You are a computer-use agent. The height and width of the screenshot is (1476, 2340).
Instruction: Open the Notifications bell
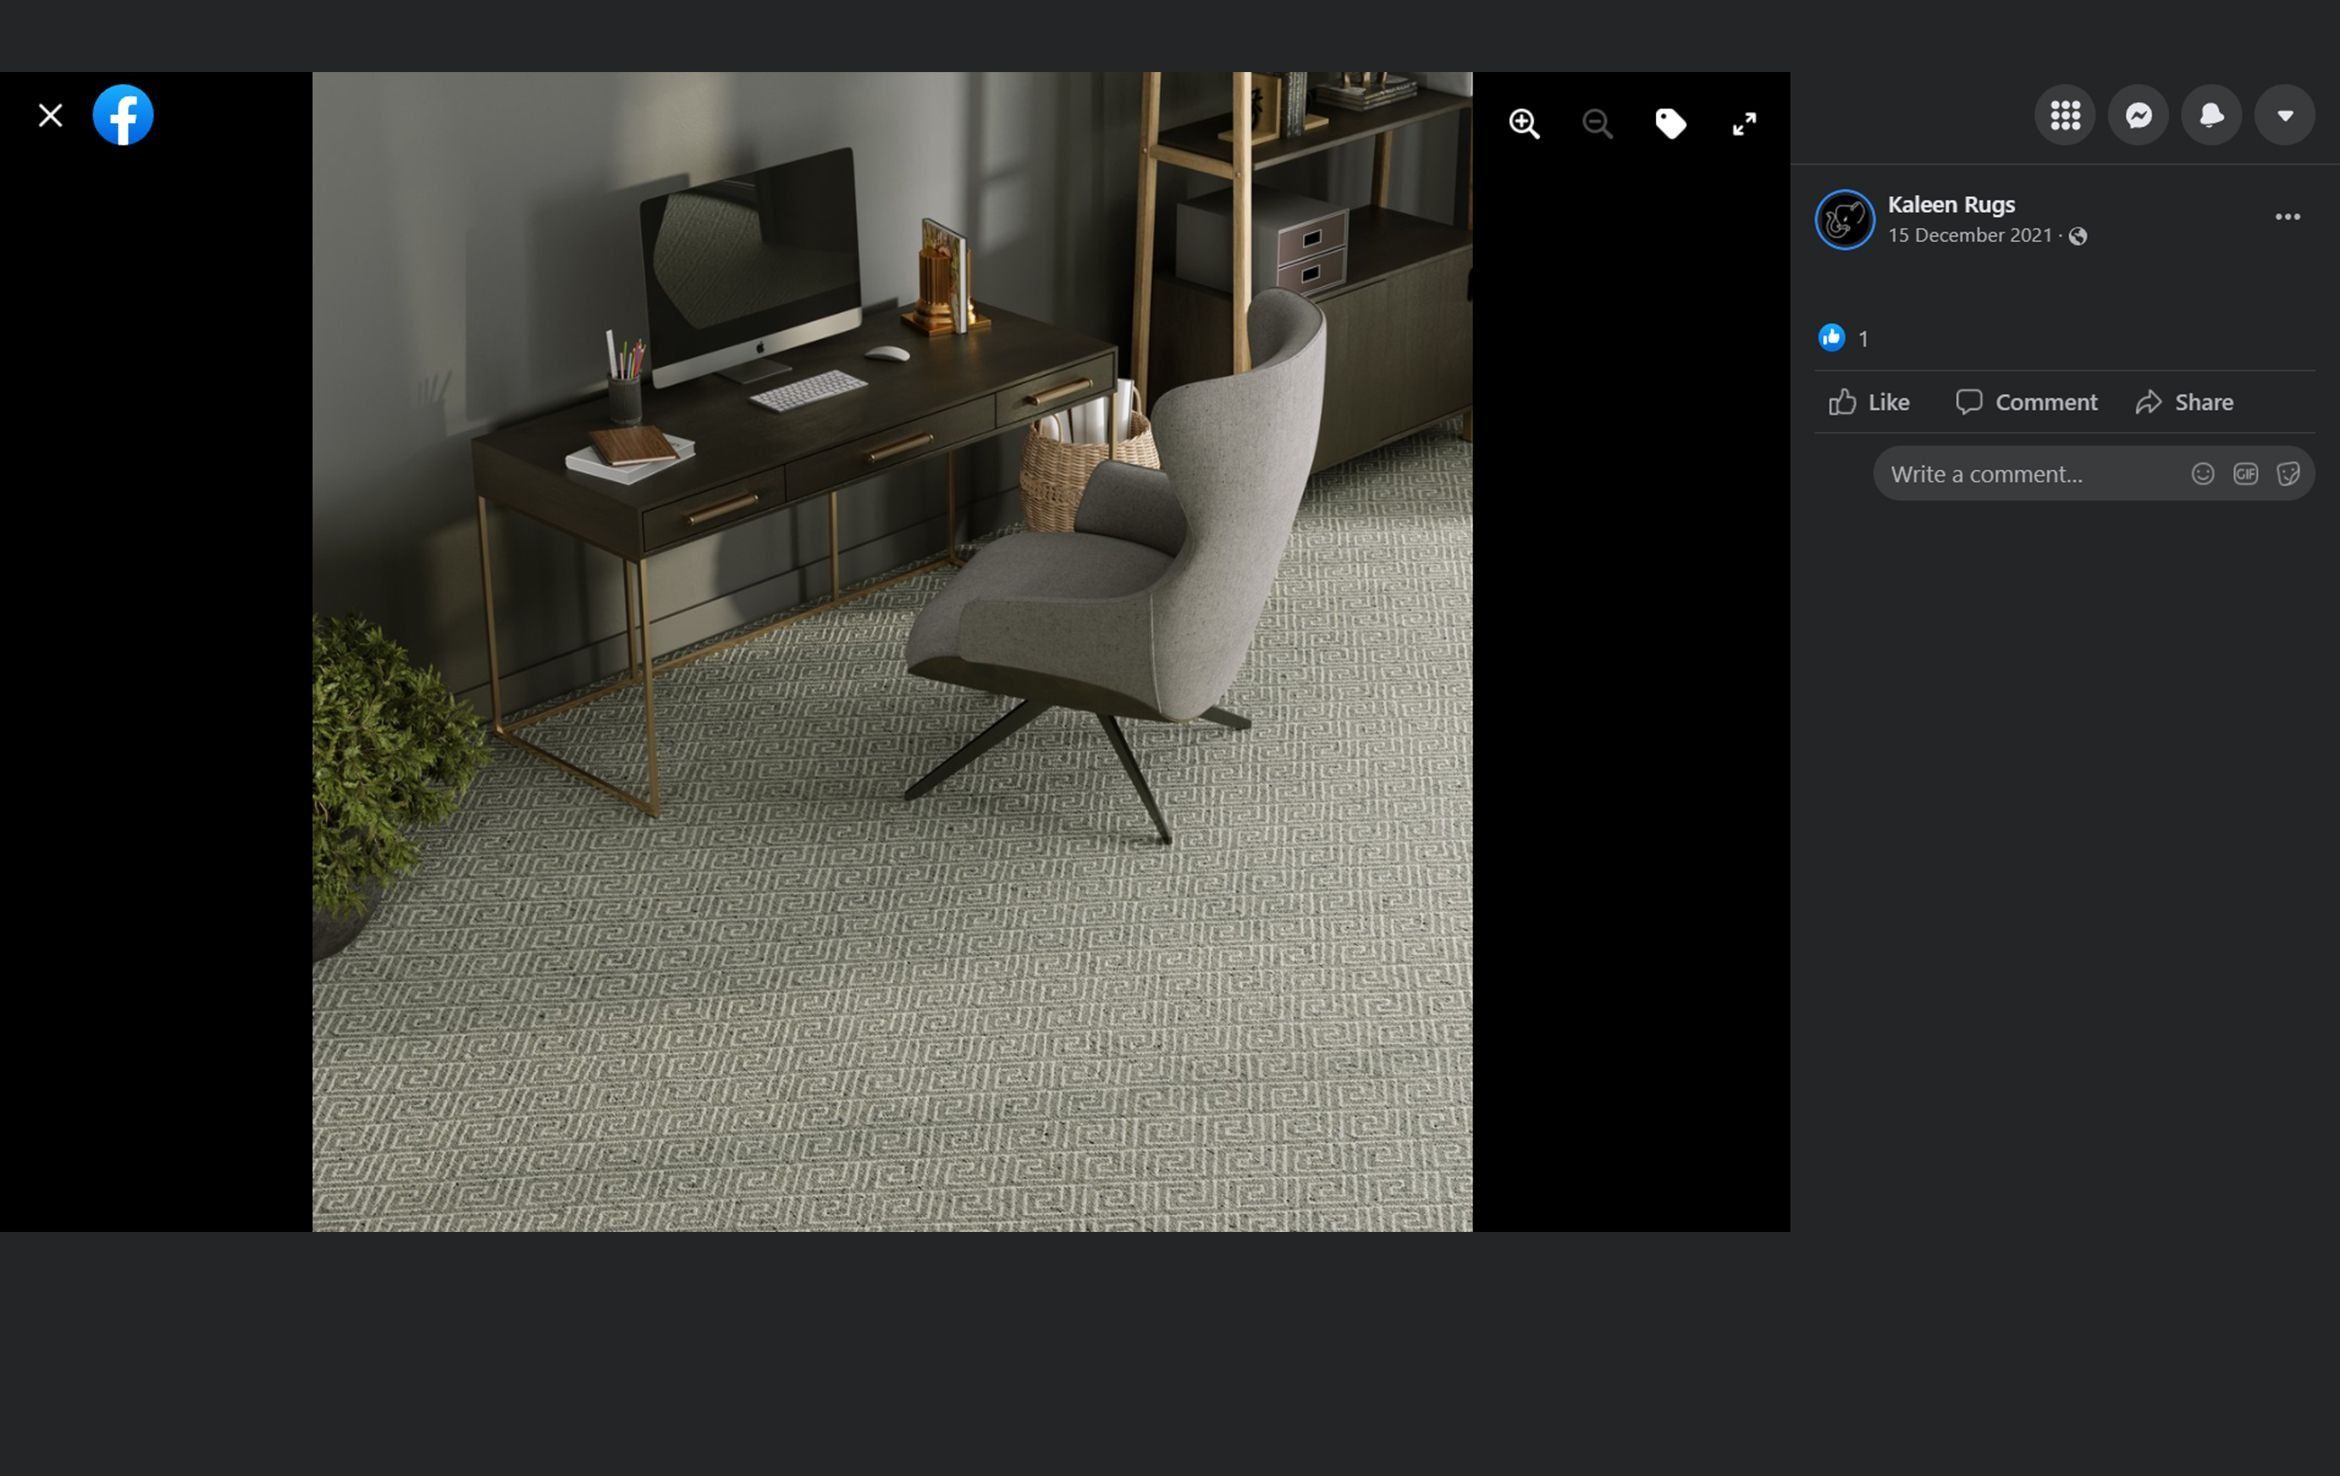click(2210, 115)
